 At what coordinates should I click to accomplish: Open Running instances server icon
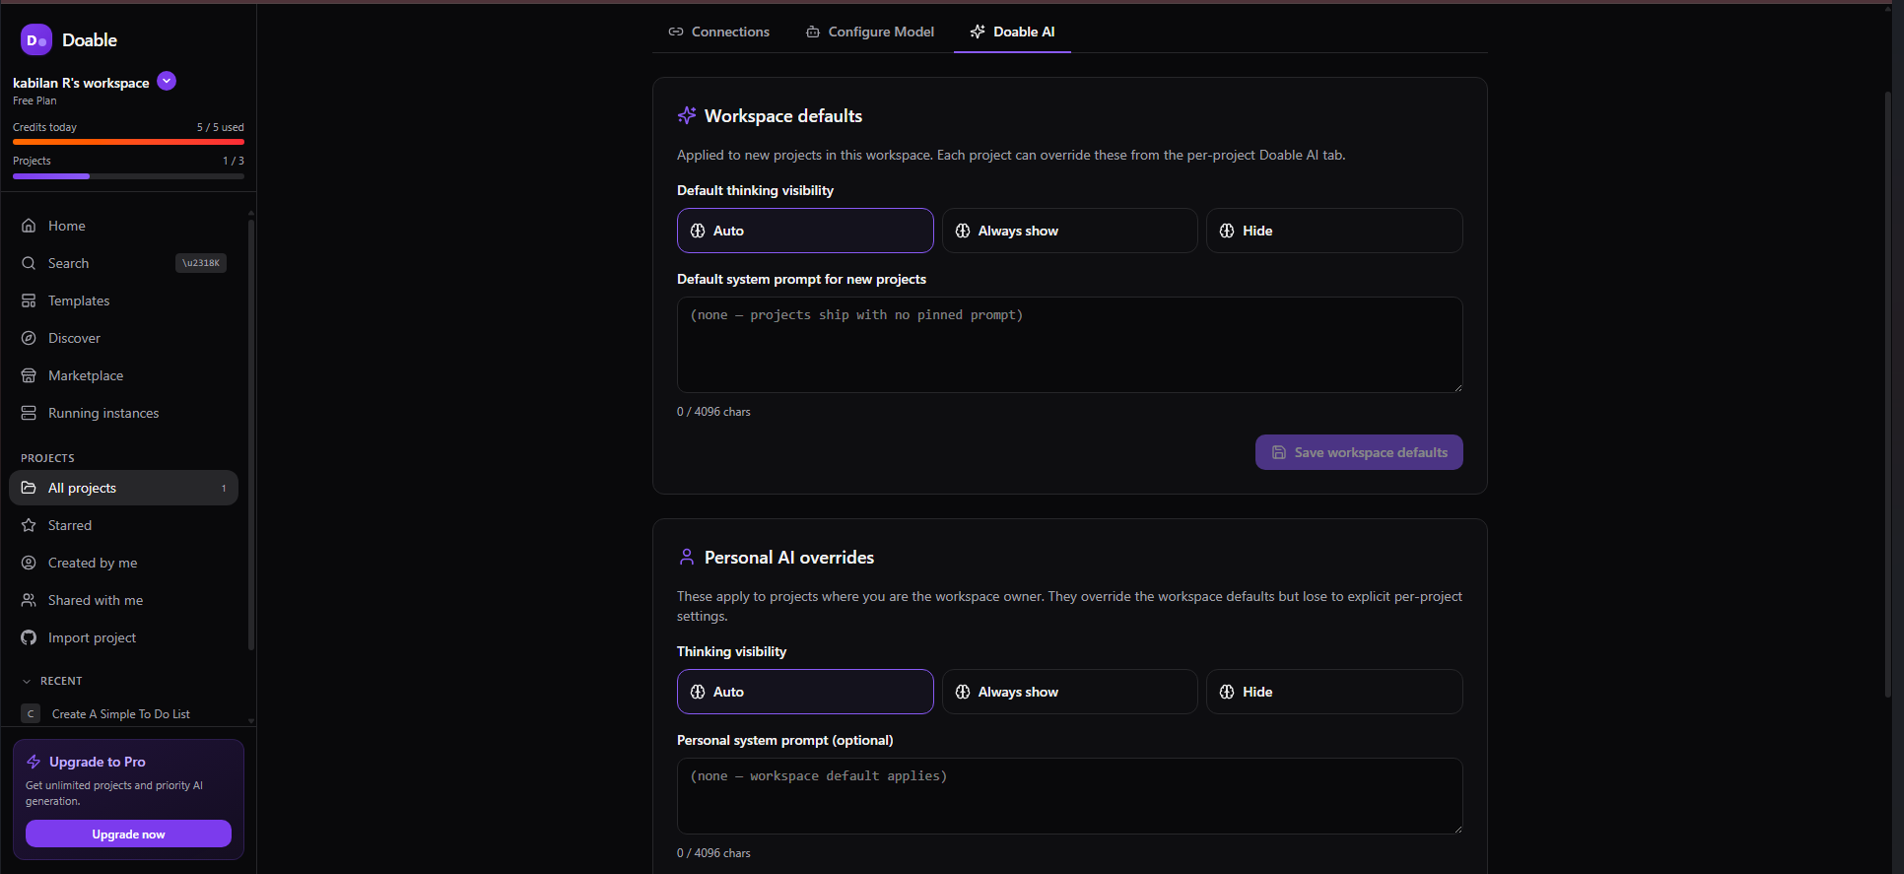pos(29,413)
